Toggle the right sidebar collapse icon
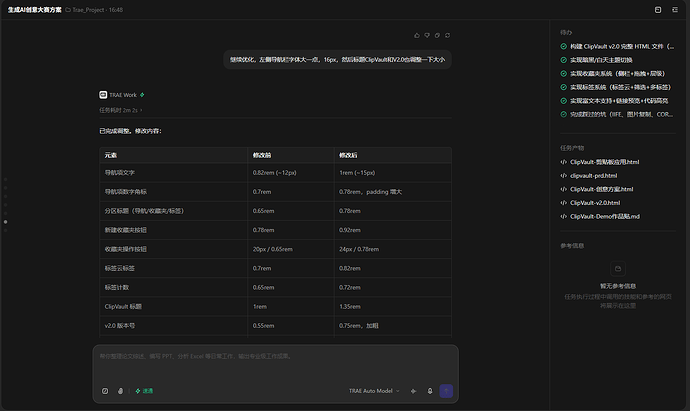 pyautogui.click(x=675, y=10)
